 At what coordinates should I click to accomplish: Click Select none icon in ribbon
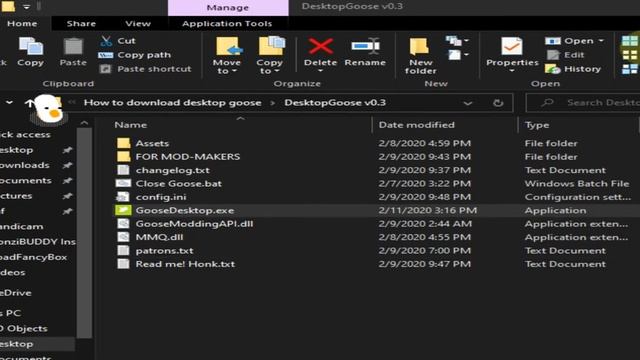[629, 55]
